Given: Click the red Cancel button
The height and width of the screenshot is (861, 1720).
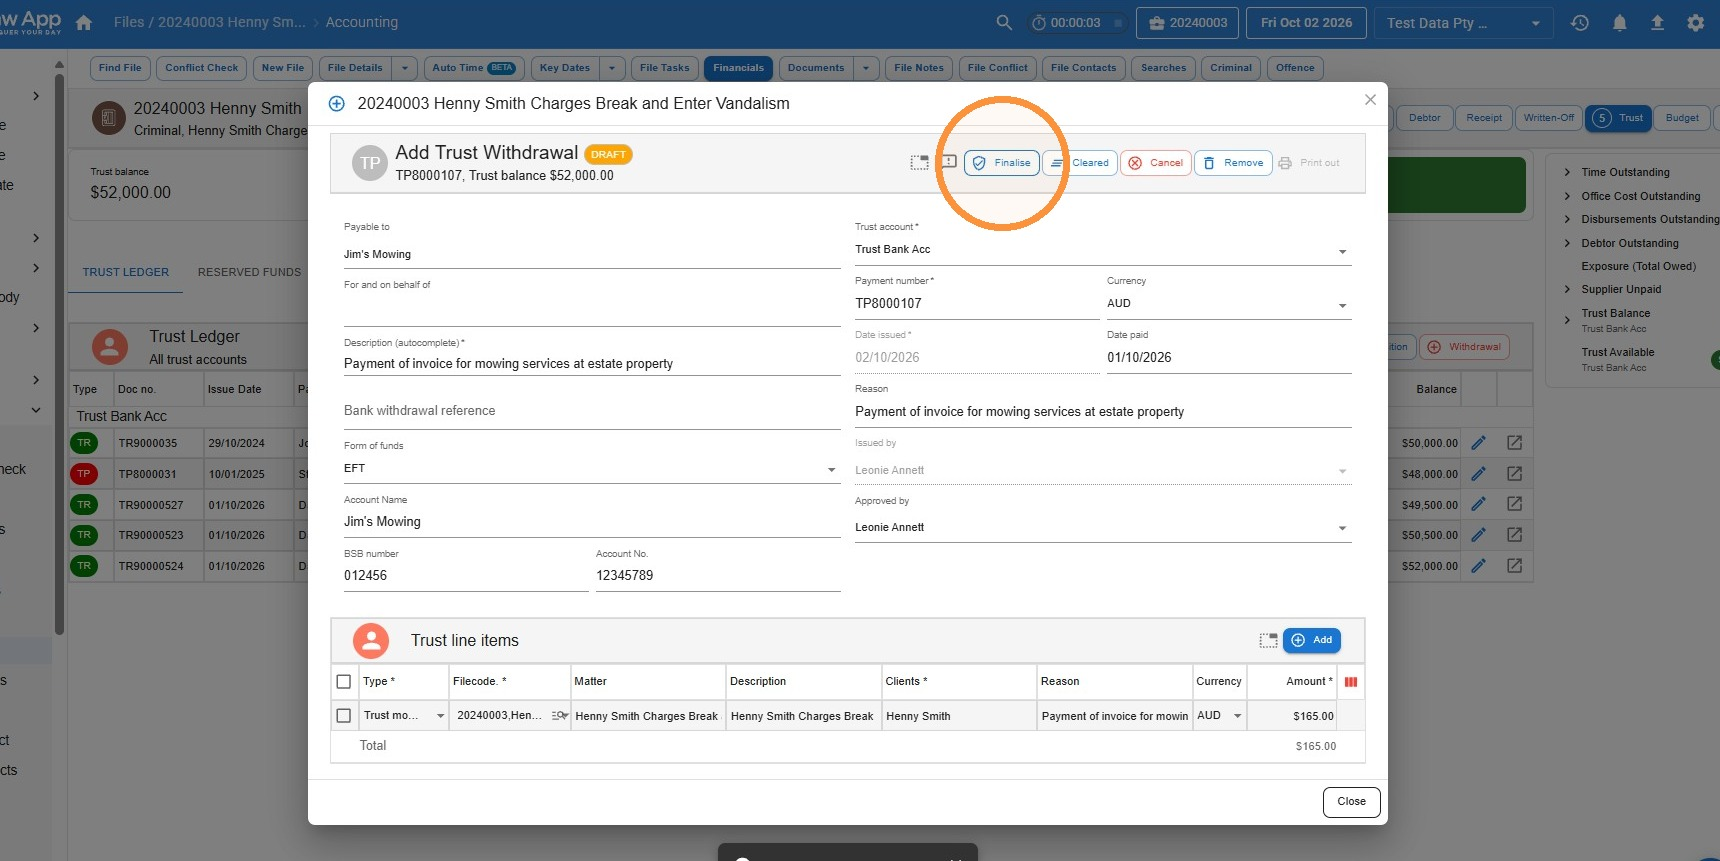Looking at the screenshot, I should tap(1156, 163).
